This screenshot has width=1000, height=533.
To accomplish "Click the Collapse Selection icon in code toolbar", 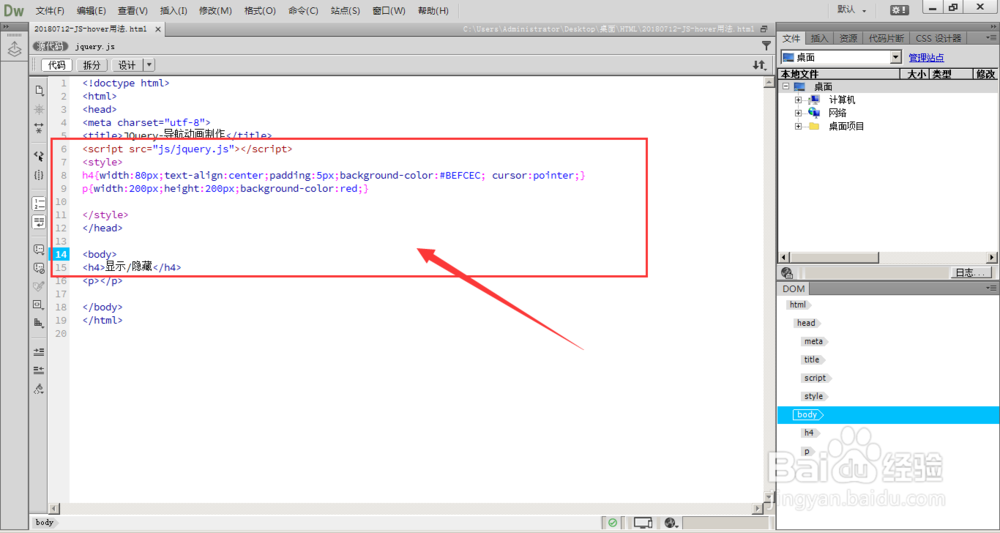I will pos(39,128).
